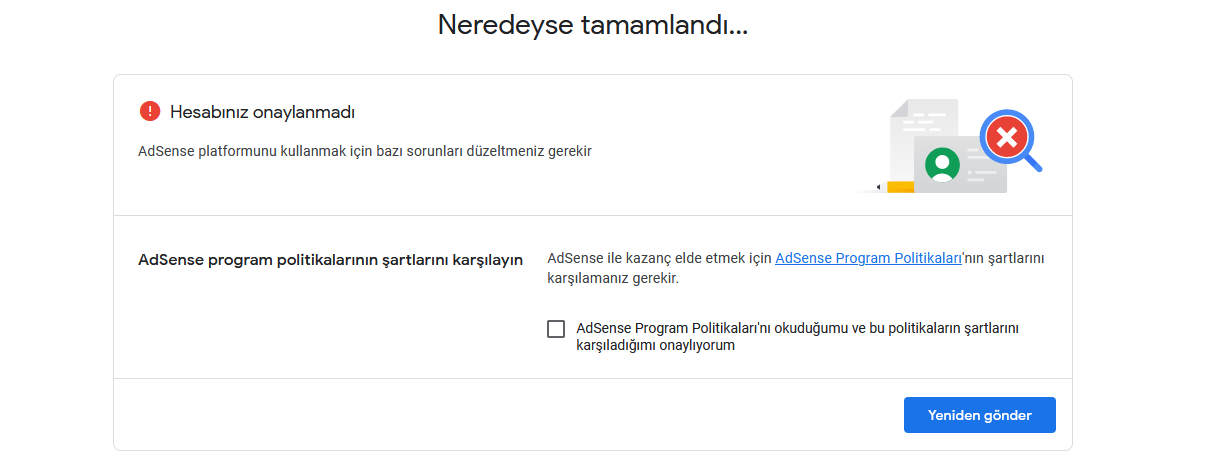This screenshot has height=474, width=1226.
Task: Click the Yeniden gönder button
Action: point(979,415)
